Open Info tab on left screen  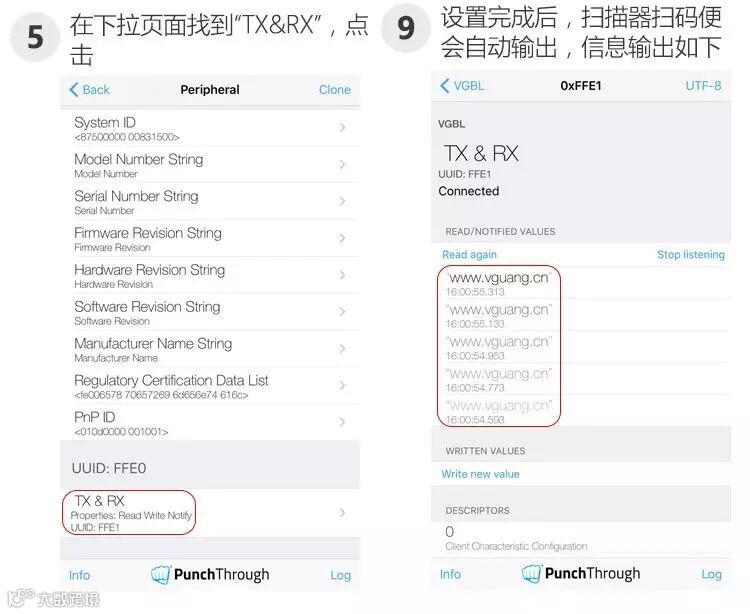point(79,575)
